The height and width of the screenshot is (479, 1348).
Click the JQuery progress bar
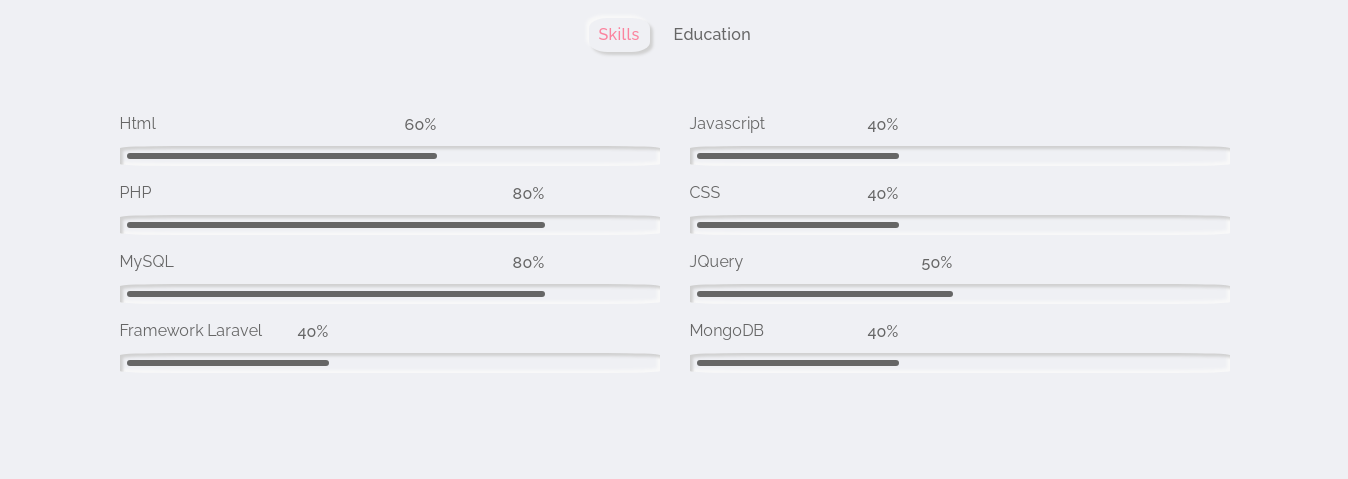tap(960, 294)
